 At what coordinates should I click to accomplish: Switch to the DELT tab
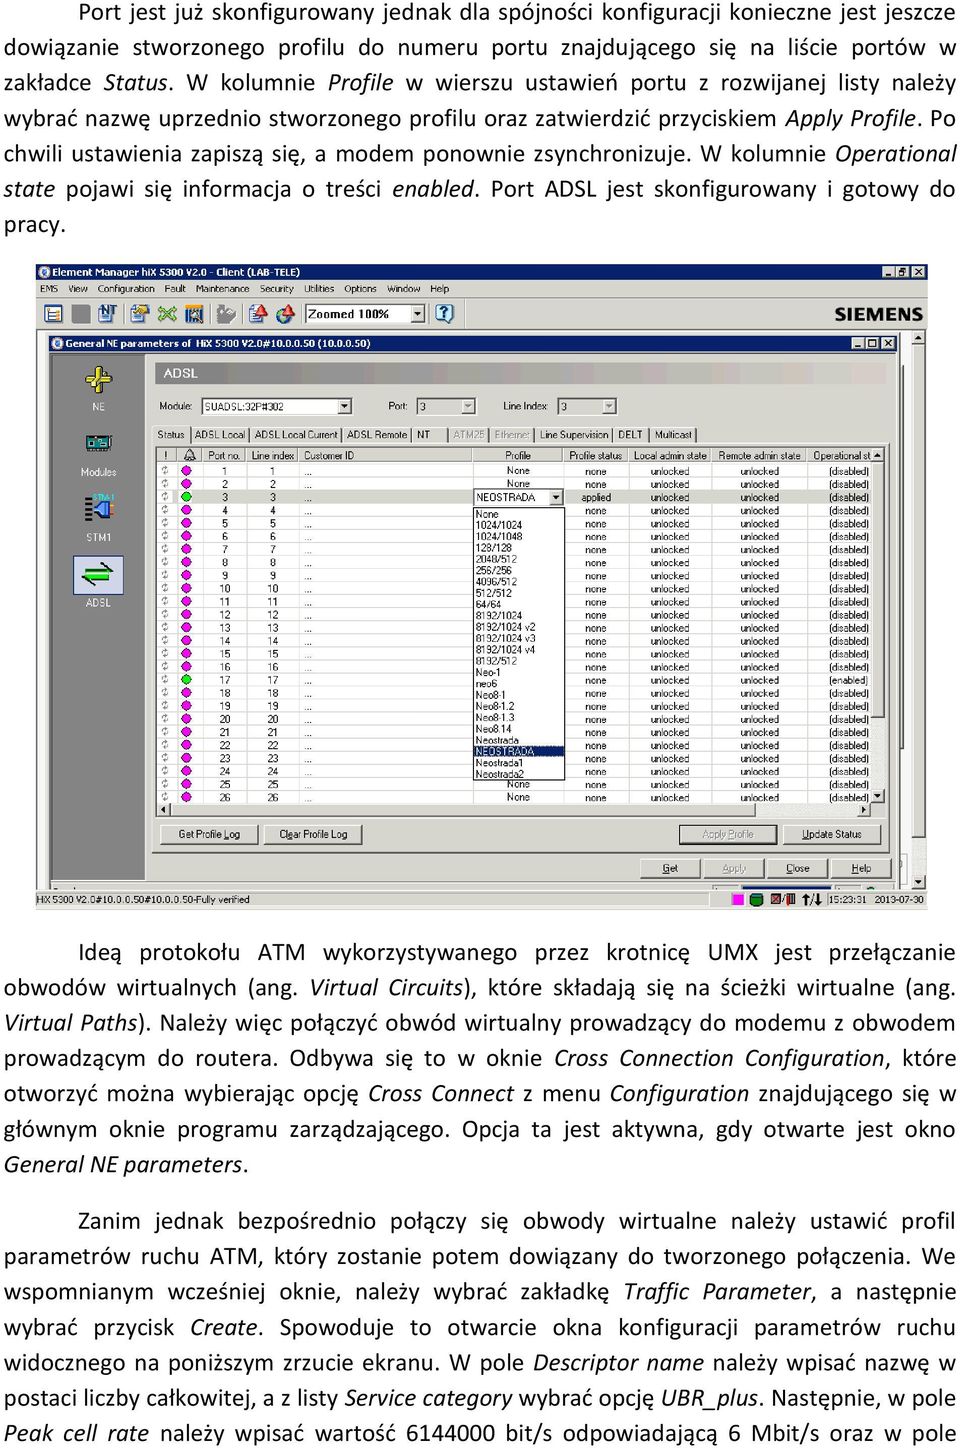pyautogui.click(x=630, y=435)
